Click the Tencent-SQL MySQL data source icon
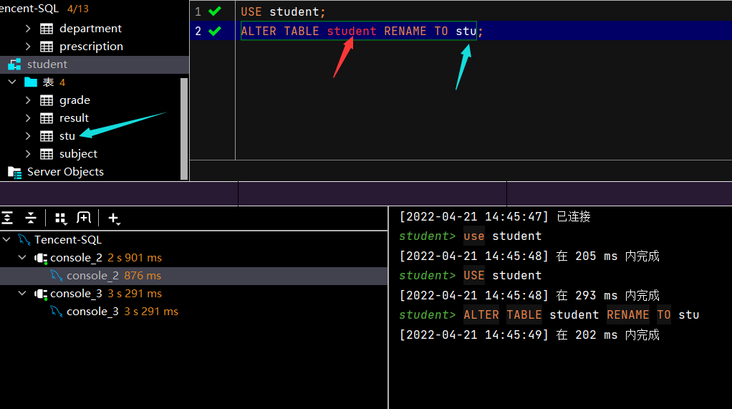Image resolution: width=732 pixels, height=409 pixels. coord(24,240)
